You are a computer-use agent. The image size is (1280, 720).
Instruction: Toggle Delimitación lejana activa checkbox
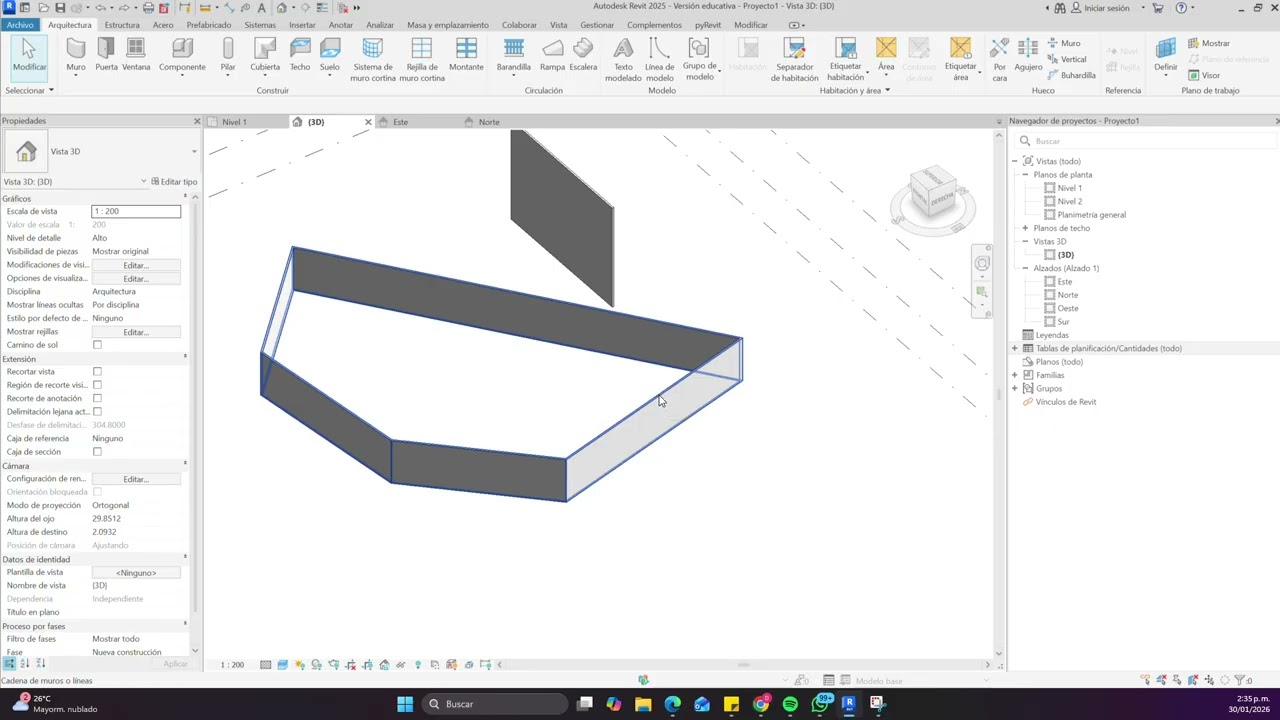pyautogui.click(x=97, y=412)
